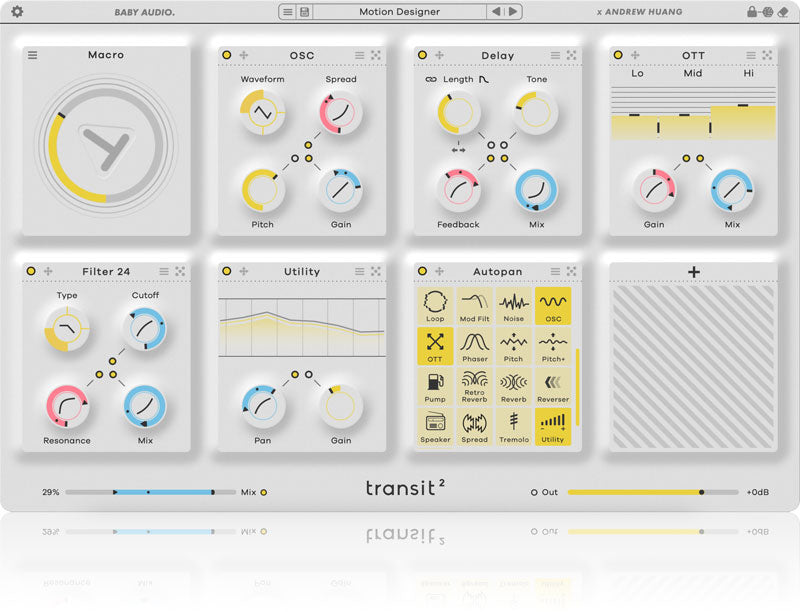The image size is (800, 612).
Task: Click the eraser icon in the header
Action: 783,12
